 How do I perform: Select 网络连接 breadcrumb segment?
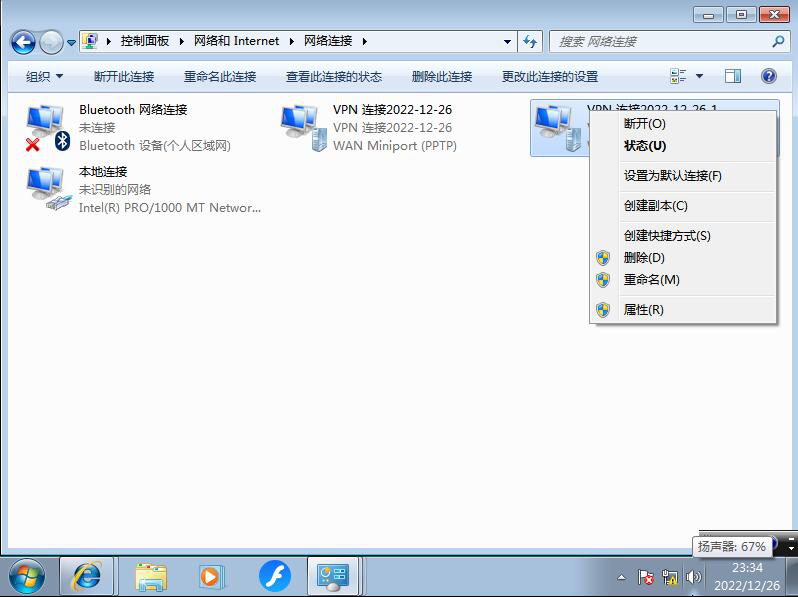click(x=328, y=41)
